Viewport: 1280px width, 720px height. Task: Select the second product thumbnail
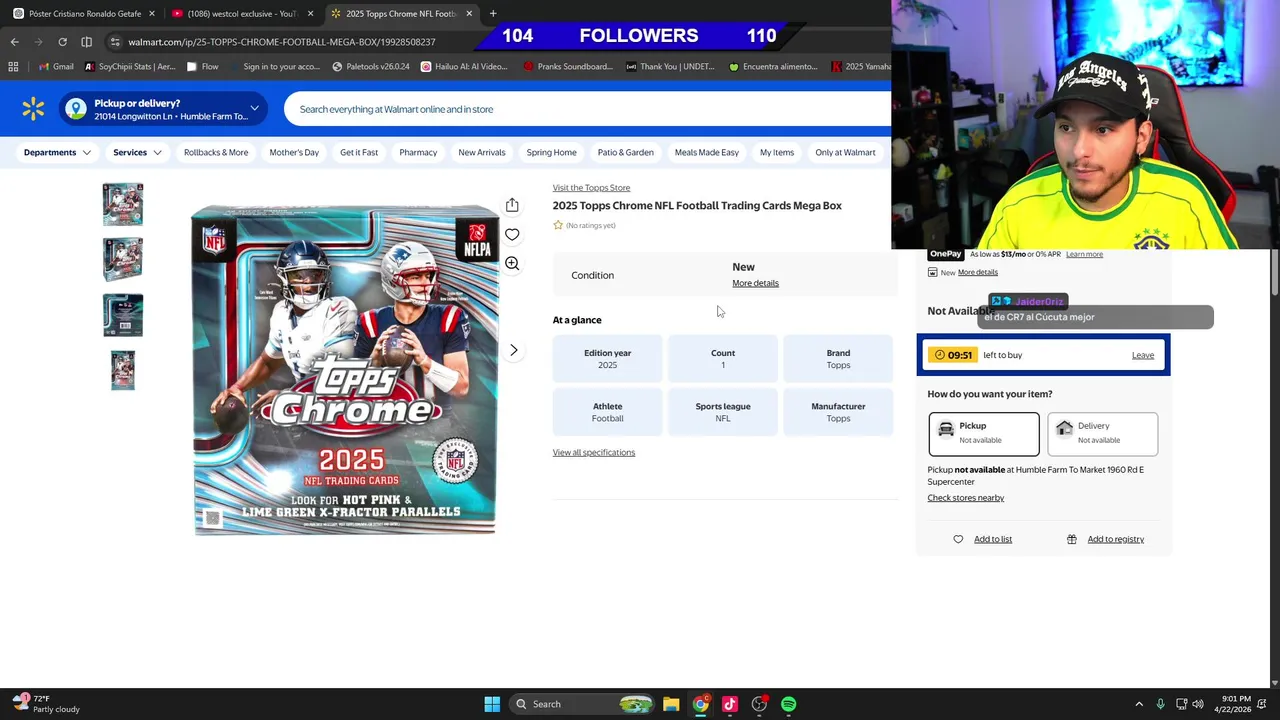point(123,260)
